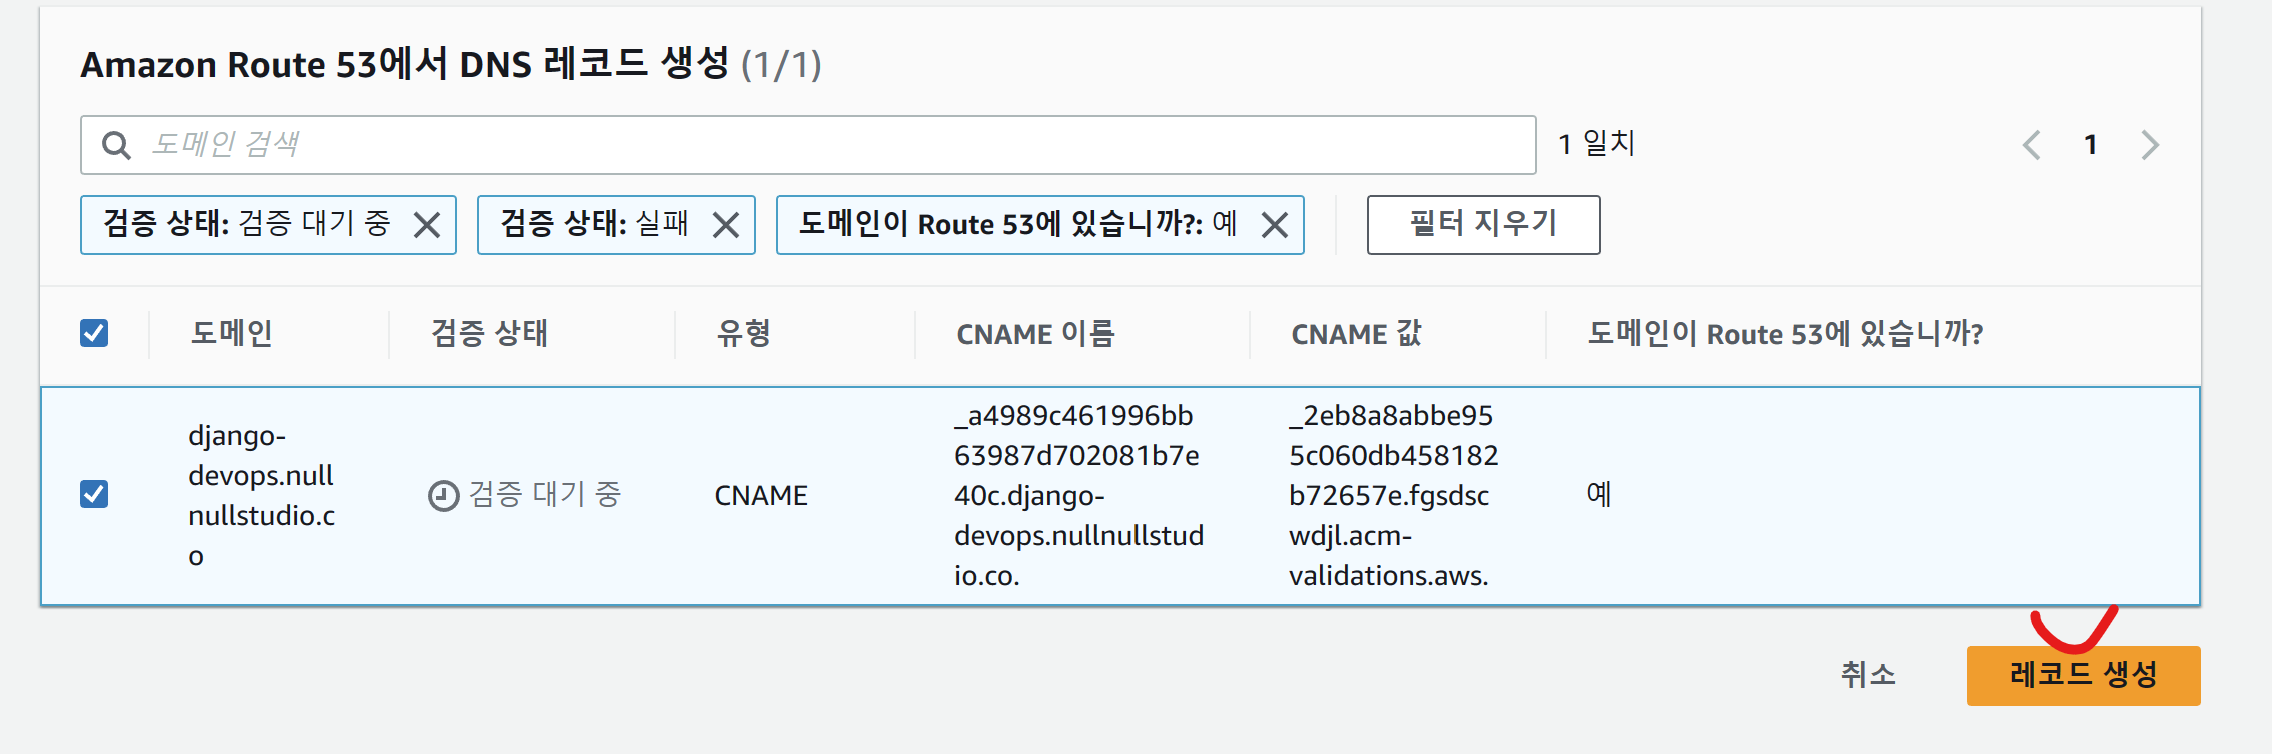The height and width of the screenshot is (754, 2272).
Task: Click the 검증 상태: 실패 filter label
Action: tap(595, 223)
